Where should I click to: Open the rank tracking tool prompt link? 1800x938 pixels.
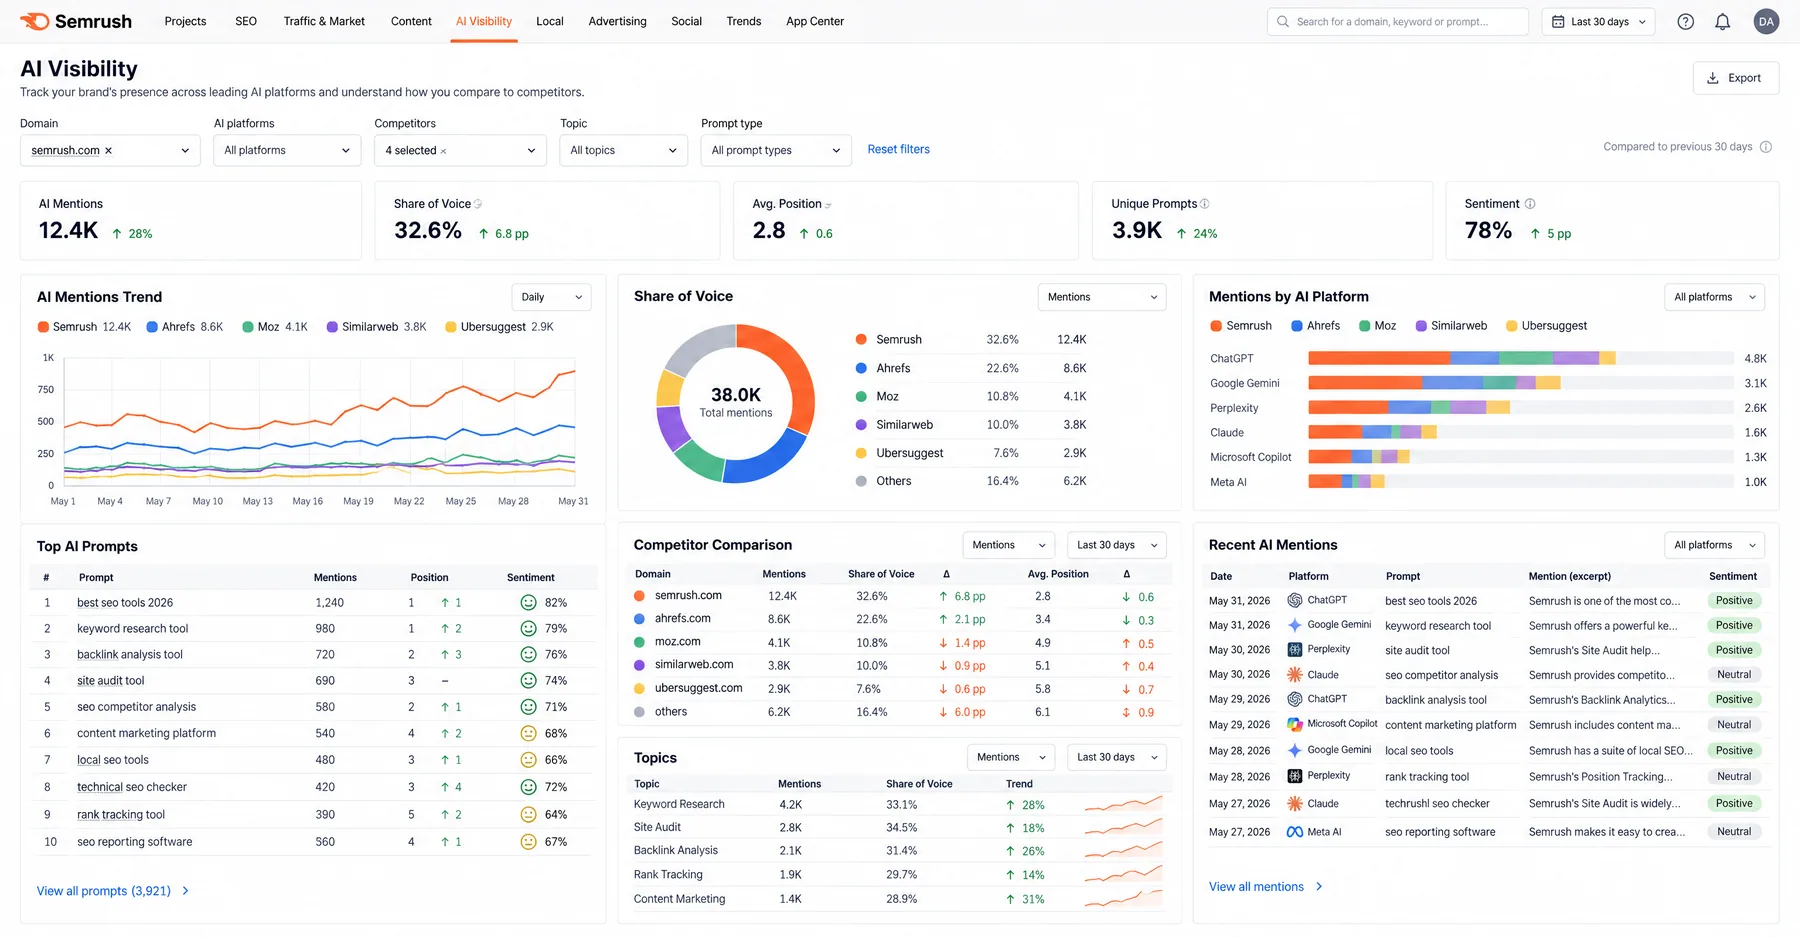click(121, 815)
